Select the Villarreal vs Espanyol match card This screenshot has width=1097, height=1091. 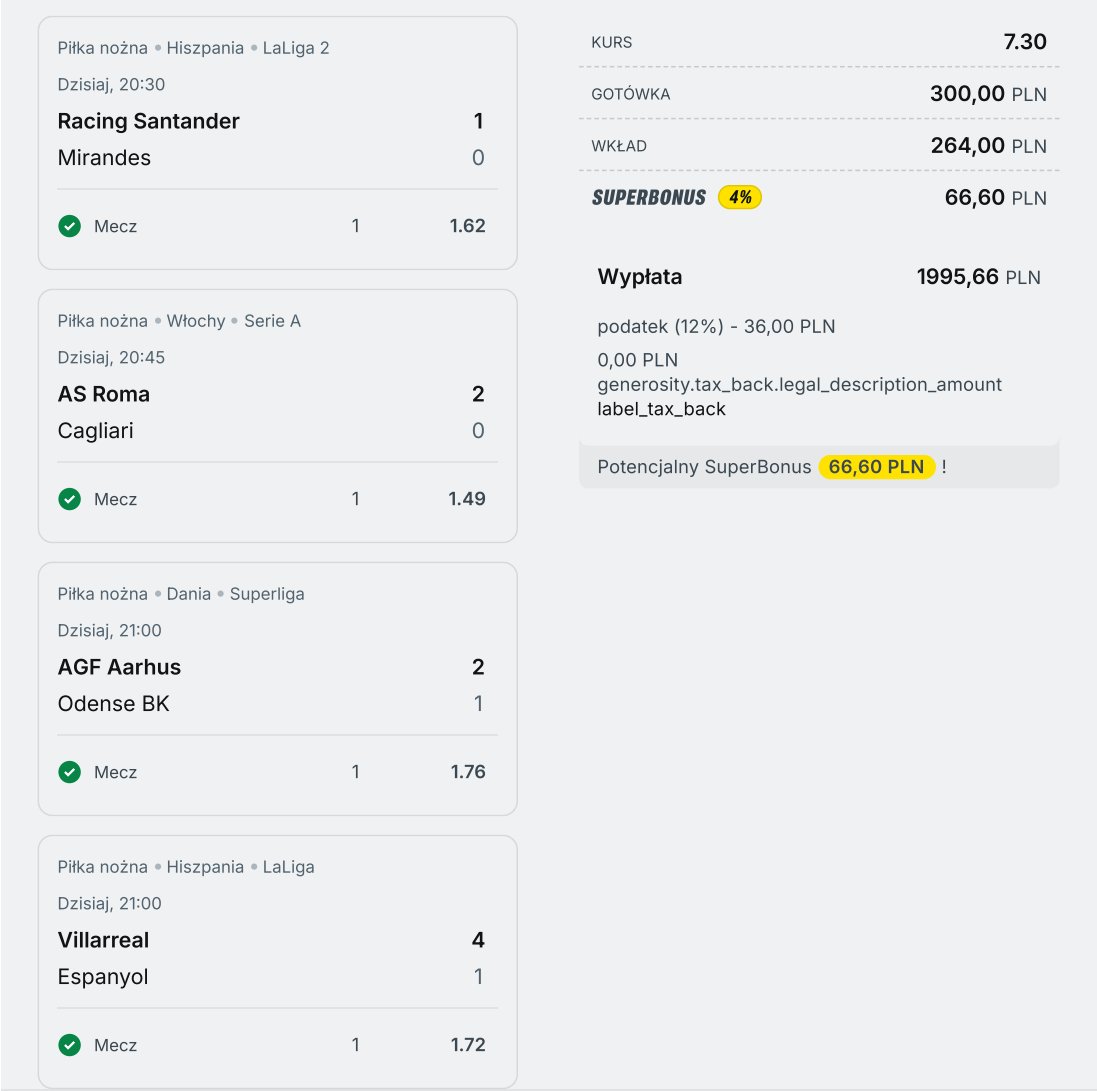(x=277, y=958)
